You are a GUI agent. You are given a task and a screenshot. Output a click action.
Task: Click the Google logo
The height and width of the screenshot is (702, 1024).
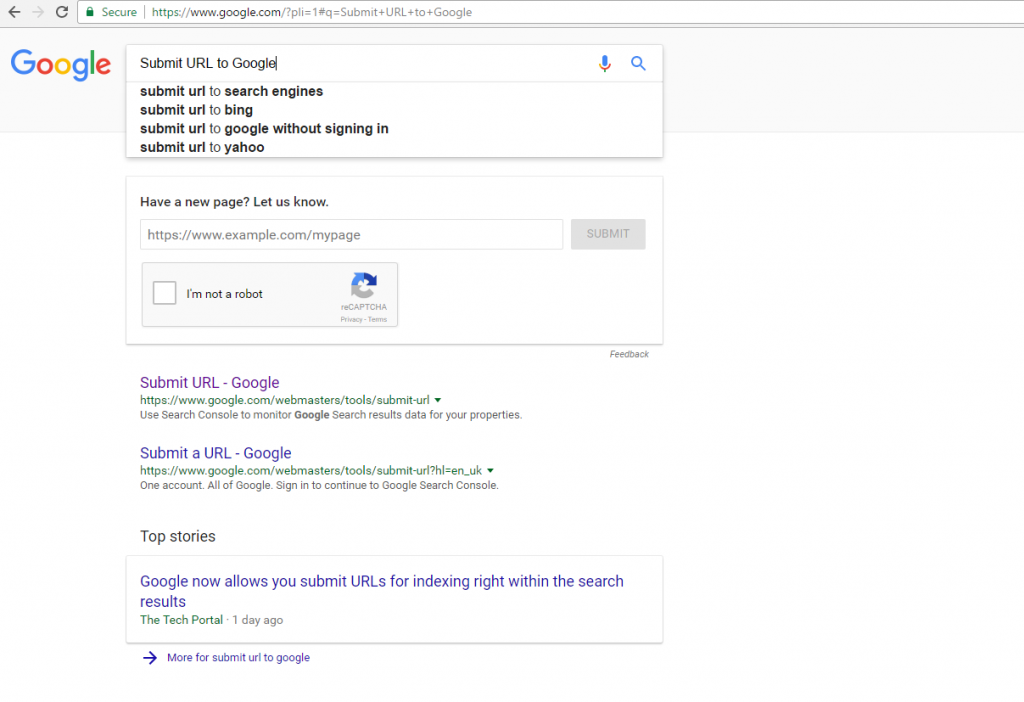(60, 65)
